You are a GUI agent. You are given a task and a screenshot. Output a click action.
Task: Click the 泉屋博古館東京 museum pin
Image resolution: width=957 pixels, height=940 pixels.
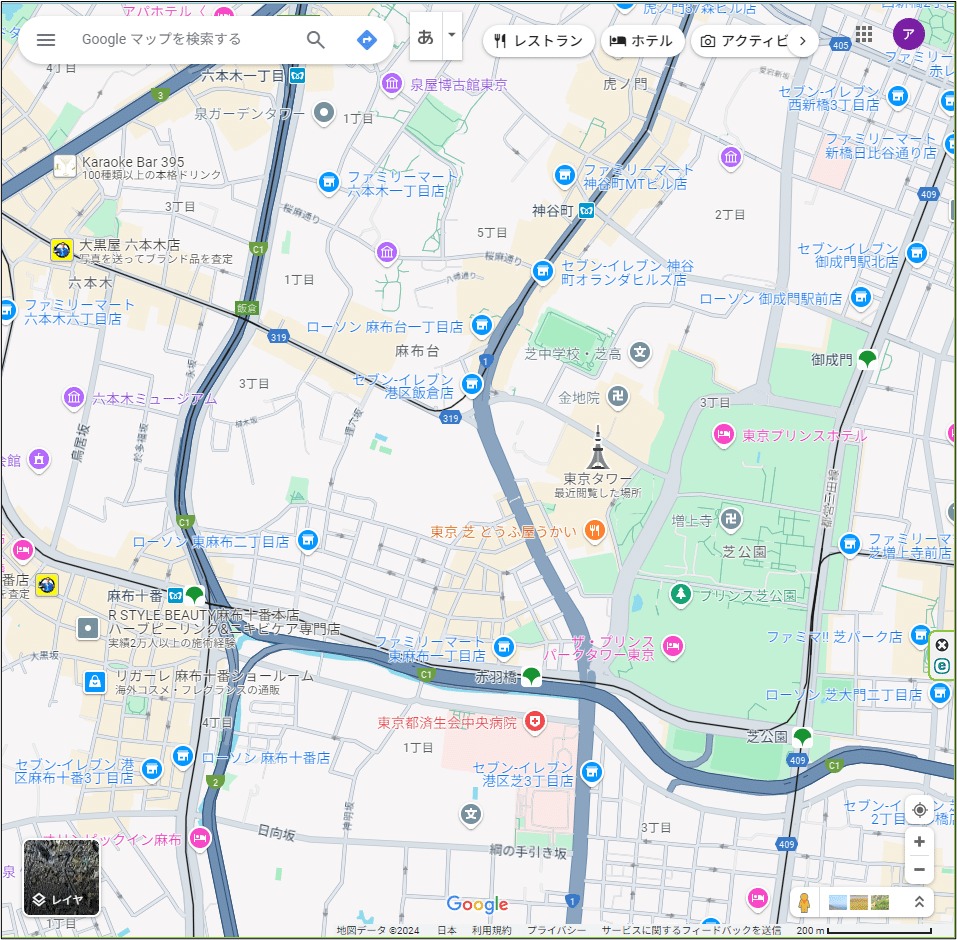pyautogui.click(x=392, y=84)
